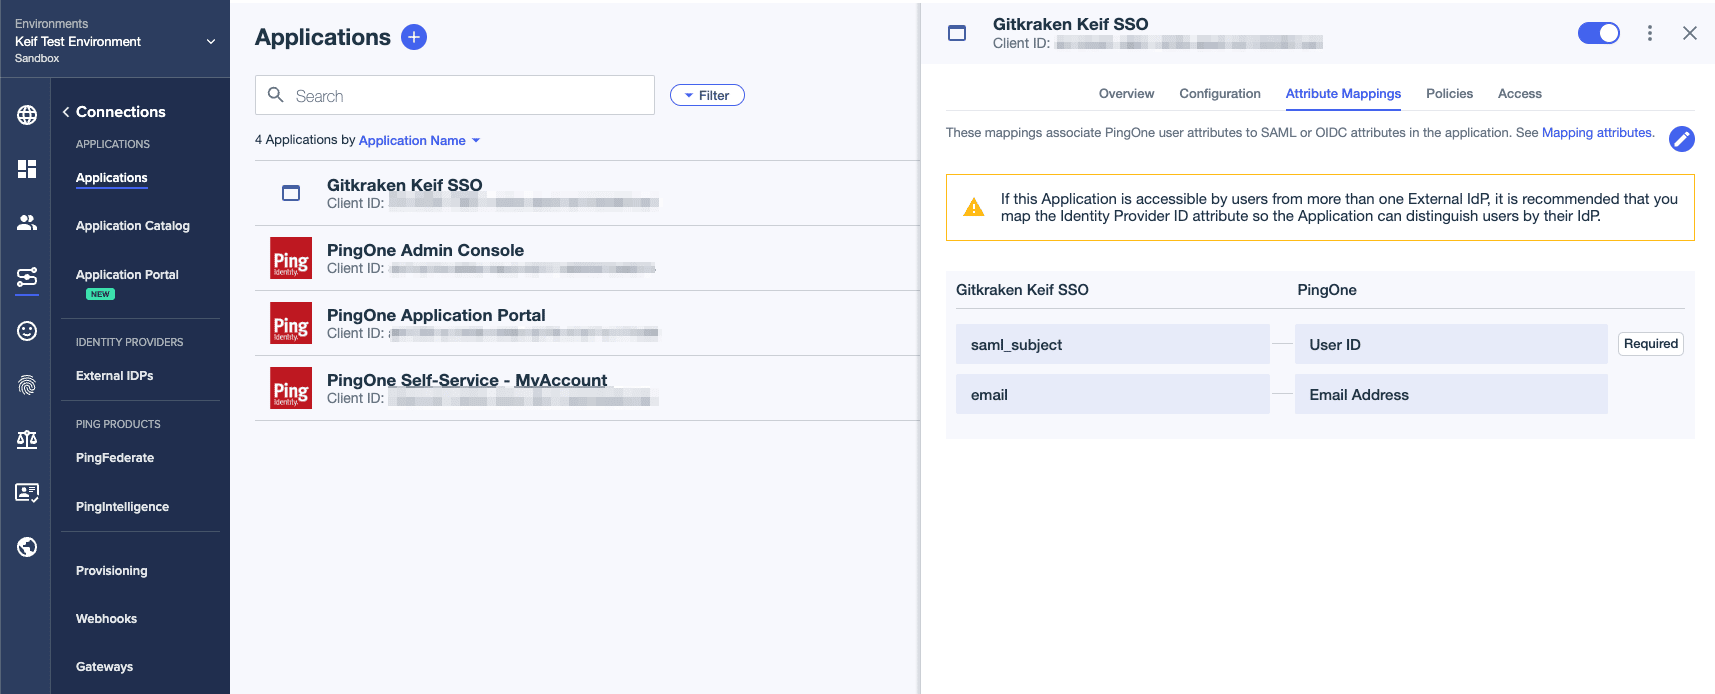Click the Email Address PingOne mapping
This screenshot has height=694, width=1715.
(1451, 394)
